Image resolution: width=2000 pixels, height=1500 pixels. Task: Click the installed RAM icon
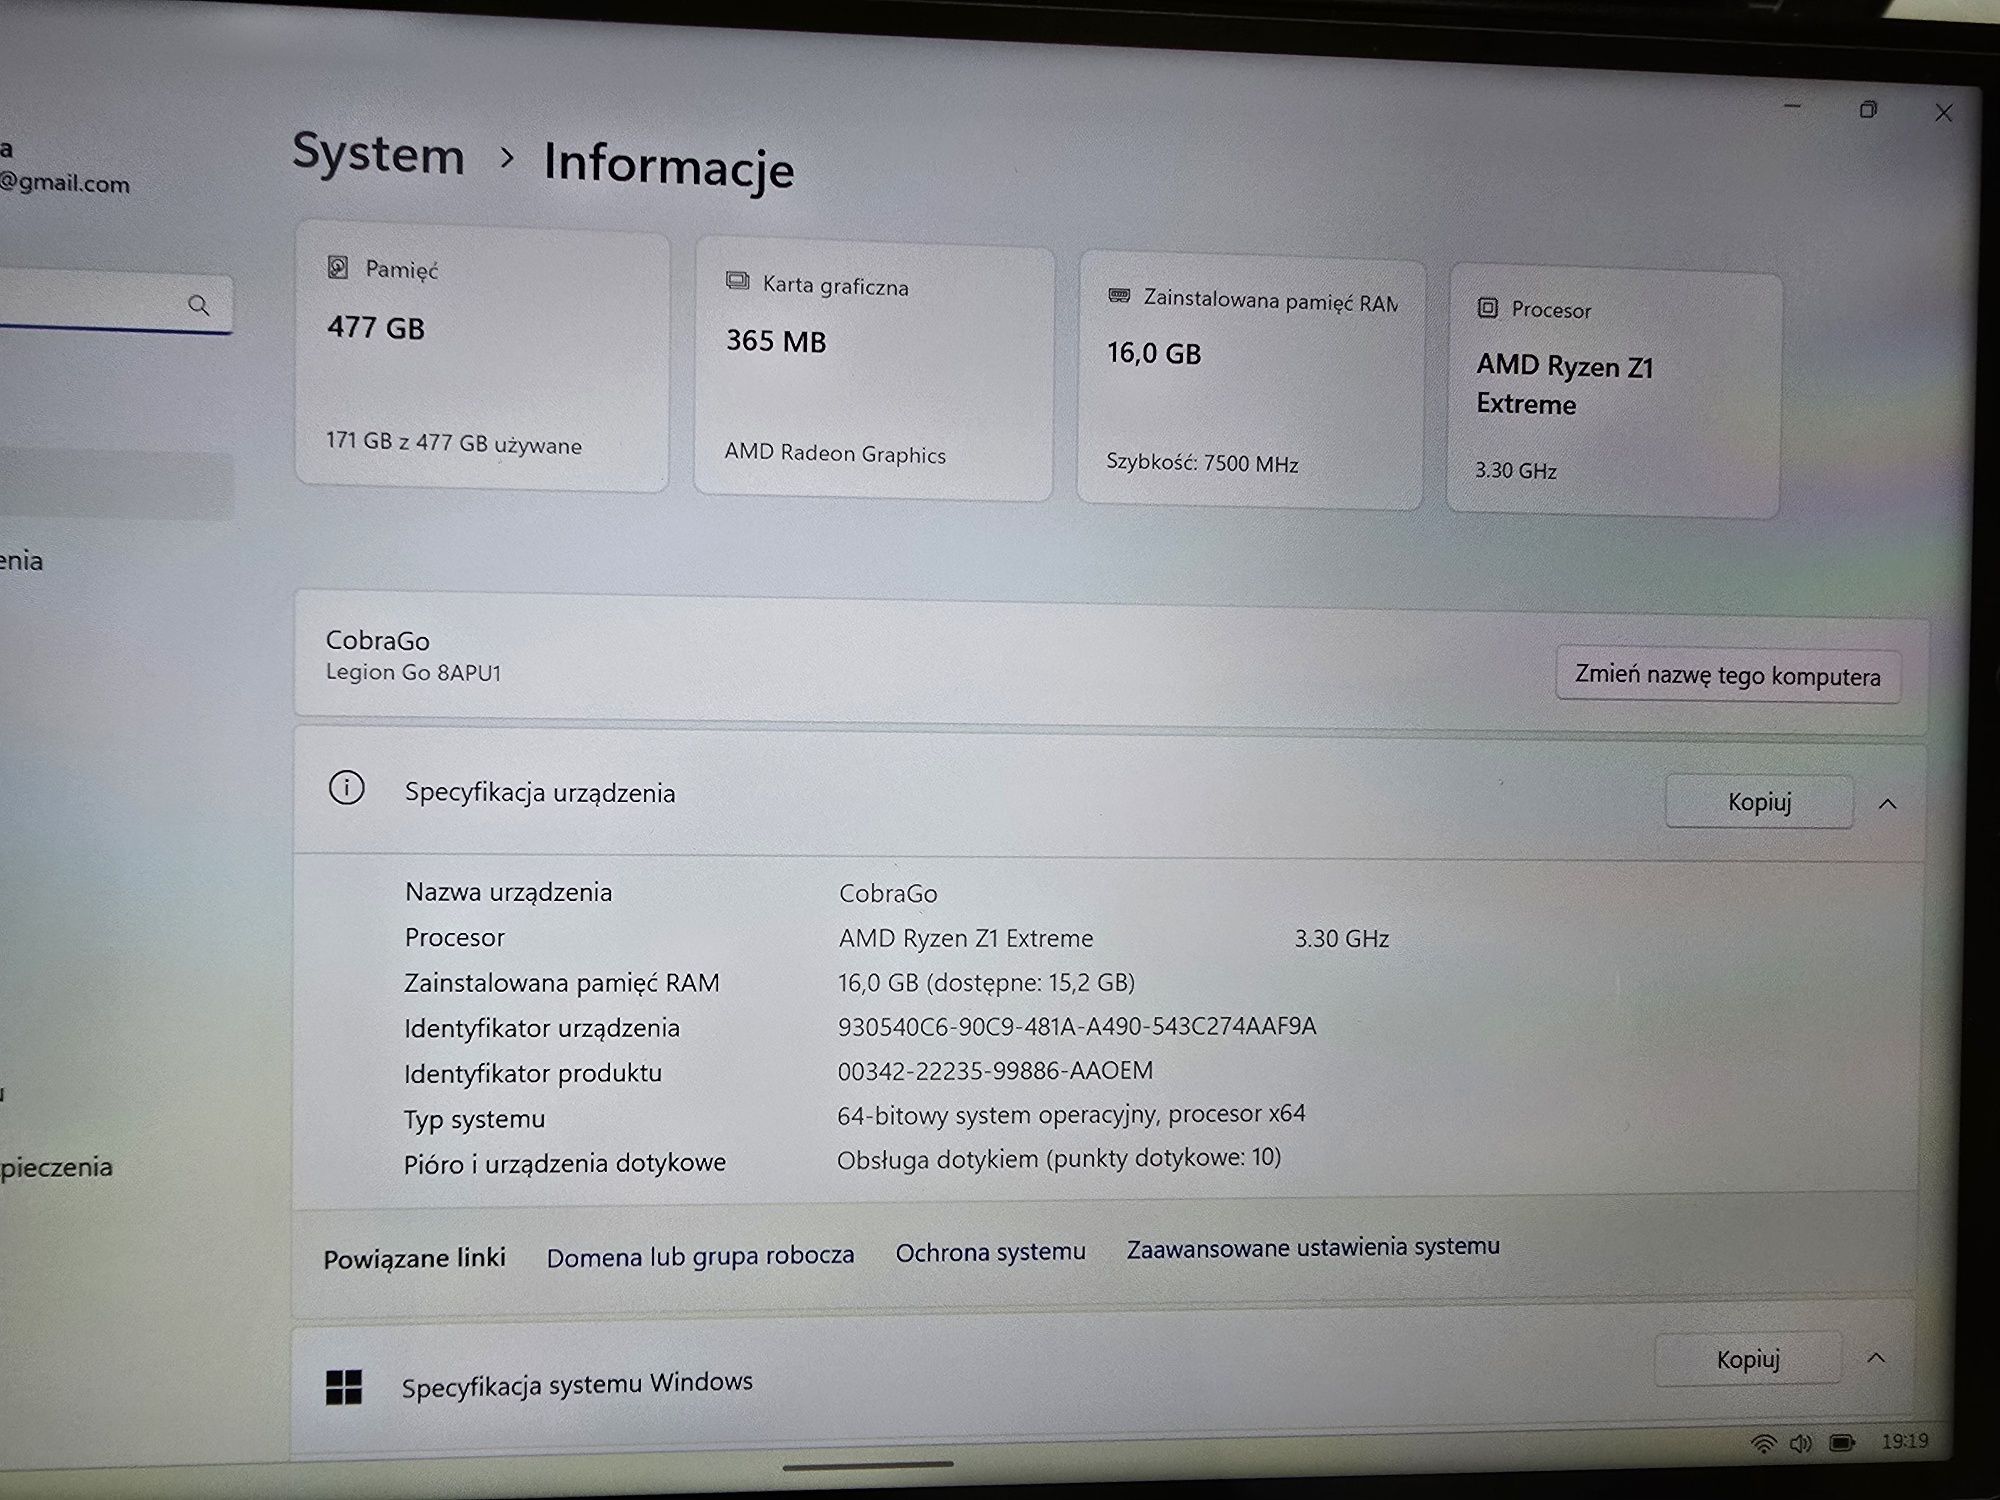(x=1119, y=295)
